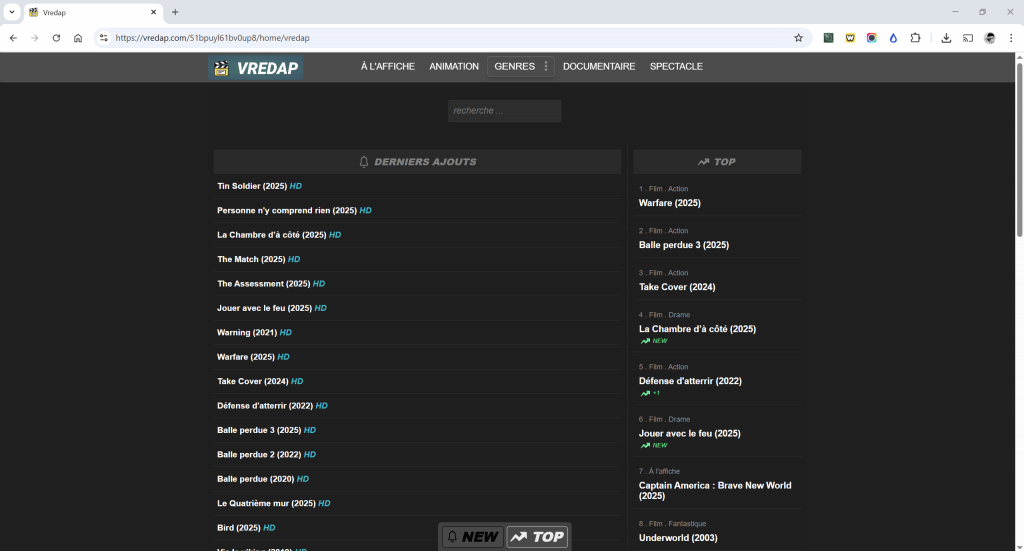
Task: Click the DERNIERS AJOUTS header
Action: [x=417, y=162]
